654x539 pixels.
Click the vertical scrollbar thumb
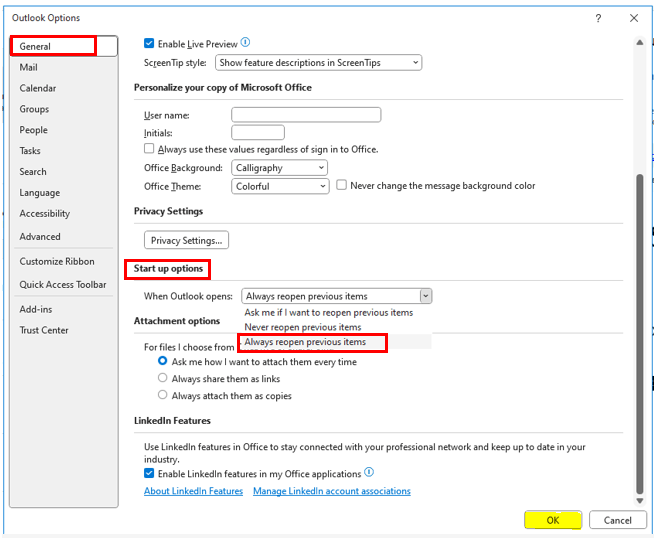click(x=639, y=334)
